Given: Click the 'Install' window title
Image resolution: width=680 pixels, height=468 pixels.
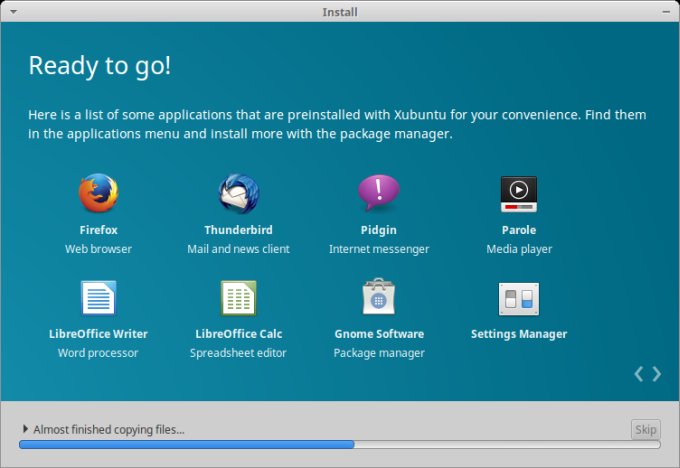Looking at the screenshot, I should coord(340,12).
